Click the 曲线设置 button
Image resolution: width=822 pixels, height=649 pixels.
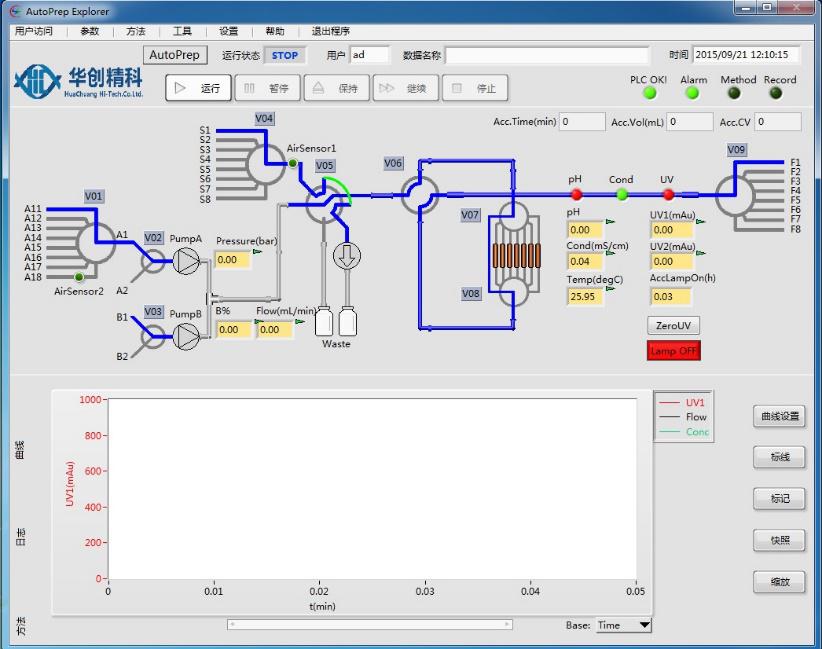point(779,416)
